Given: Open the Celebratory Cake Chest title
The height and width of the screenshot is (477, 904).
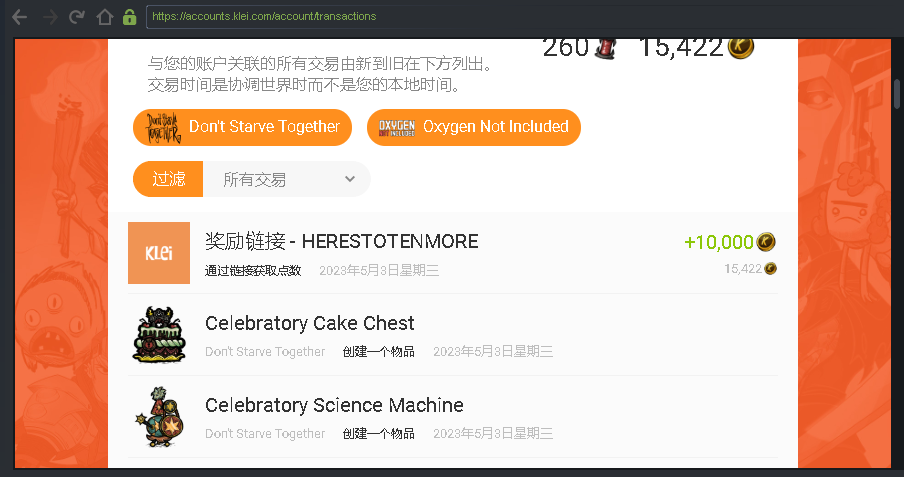Looking at the screenshot, I should [310, 323].
